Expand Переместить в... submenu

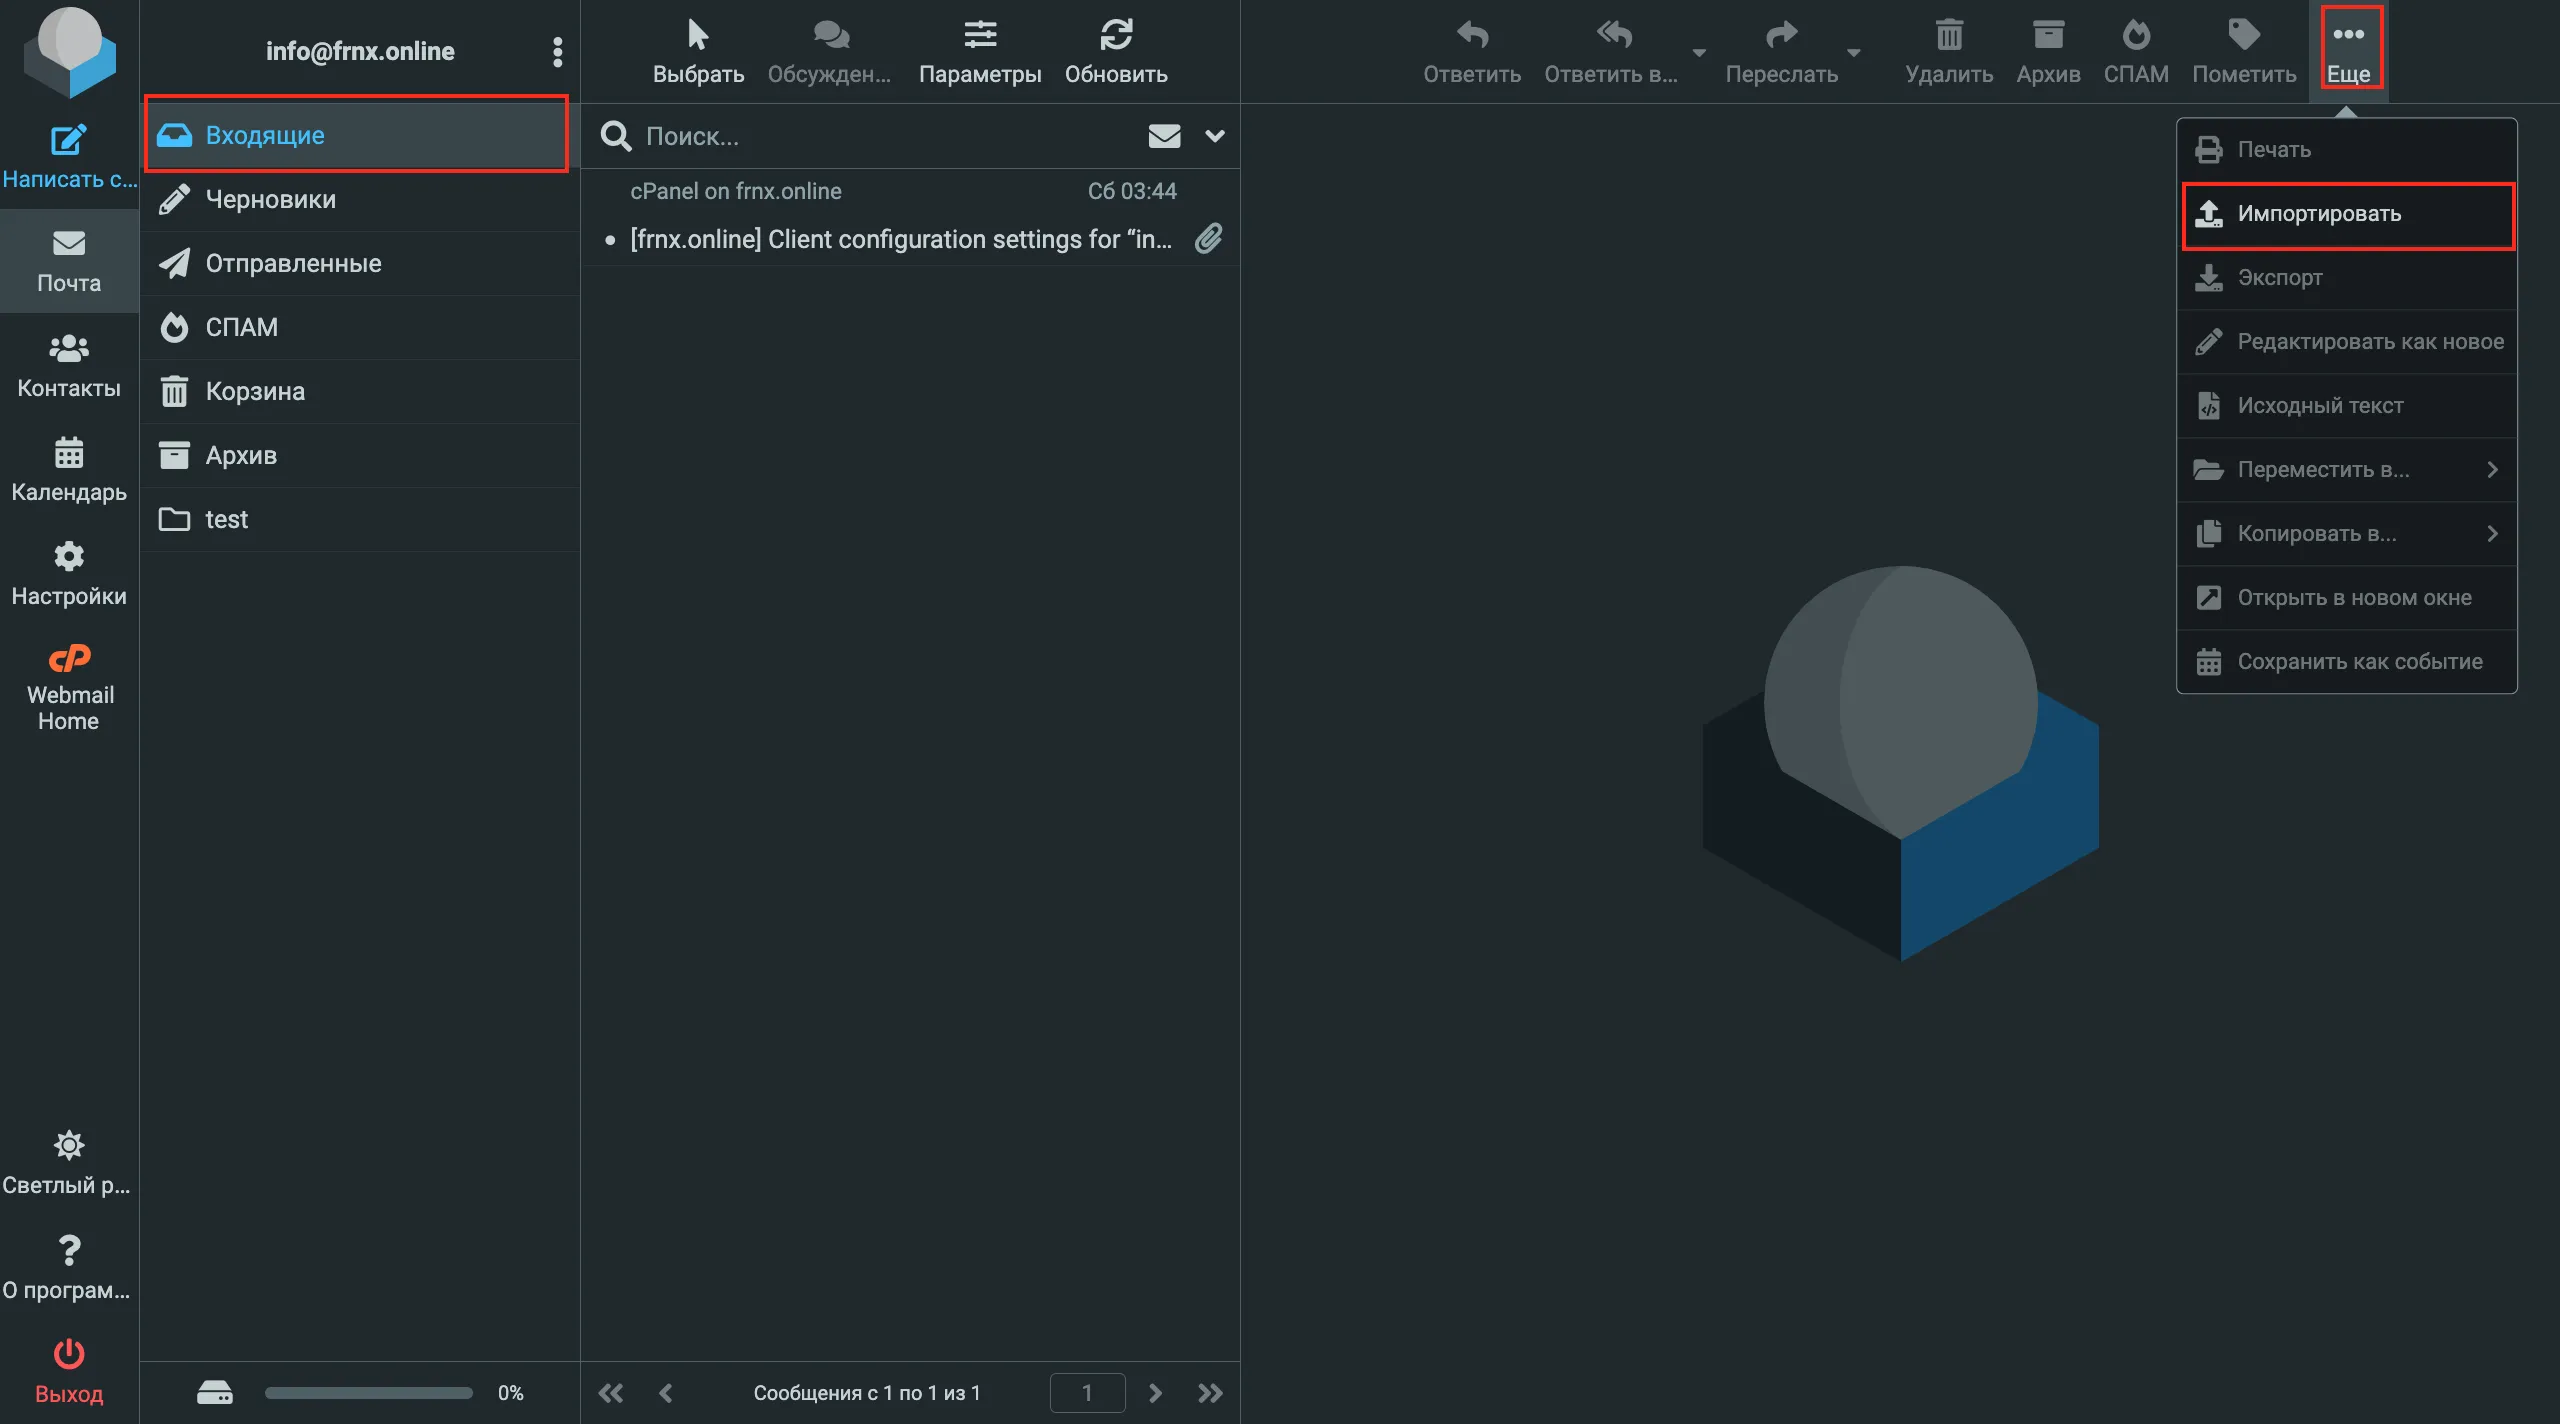[2347, 469]
